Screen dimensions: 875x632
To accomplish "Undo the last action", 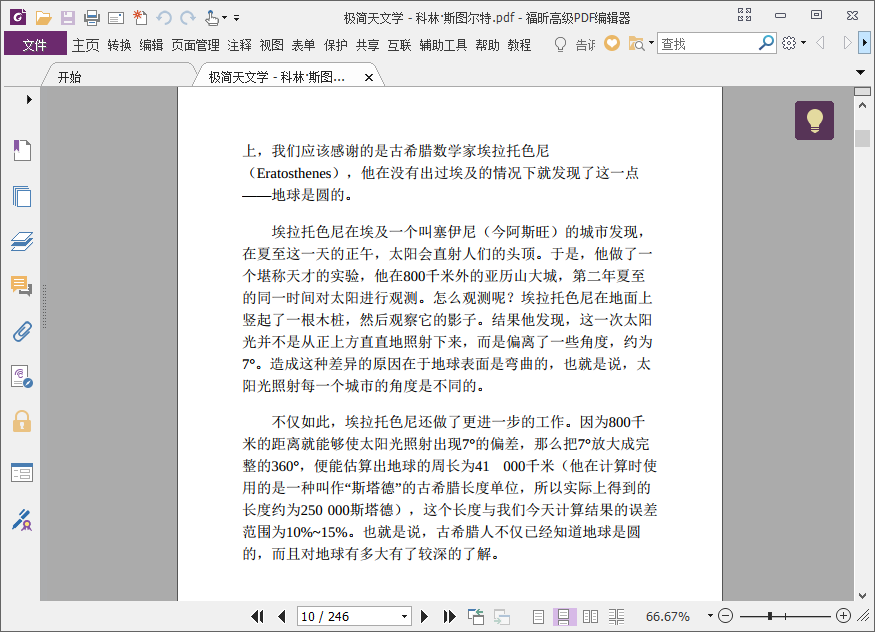I will pos(164,18).
